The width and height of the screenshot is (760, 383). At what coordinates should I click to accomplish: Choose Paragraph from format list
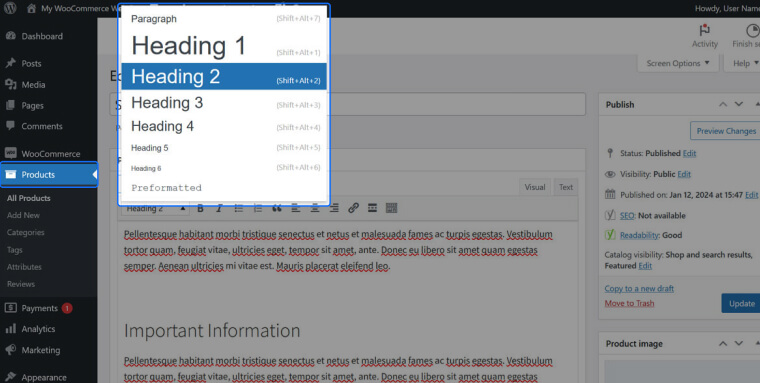click(x=224, y=19)
